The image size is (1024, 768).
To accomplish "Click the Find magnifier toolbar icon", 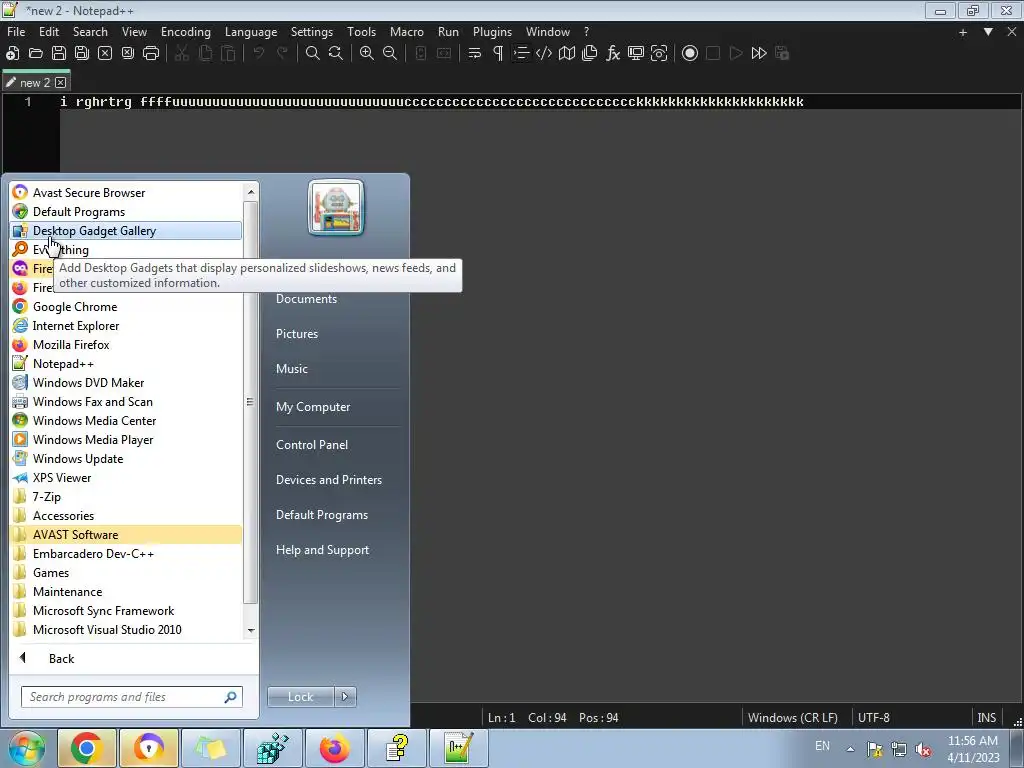I will pyautogui.click(x=313, y=54).
